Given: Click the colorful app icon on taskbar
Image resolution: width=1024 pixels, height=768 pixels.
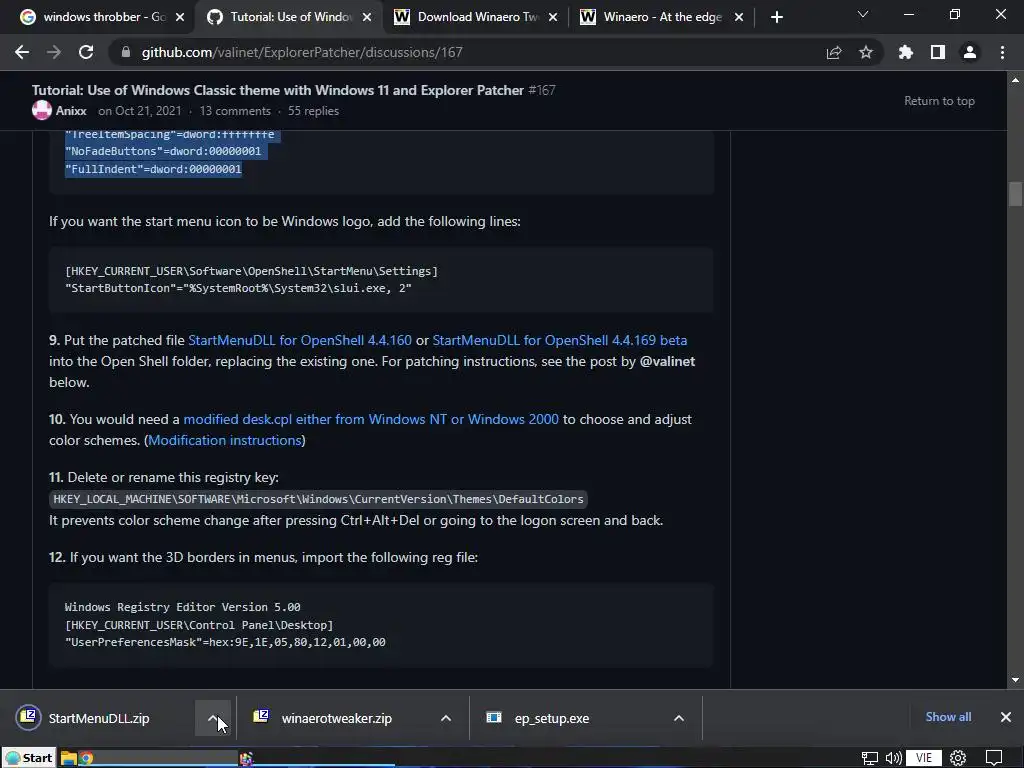Looking at the screenshot, I should (246, 758).
